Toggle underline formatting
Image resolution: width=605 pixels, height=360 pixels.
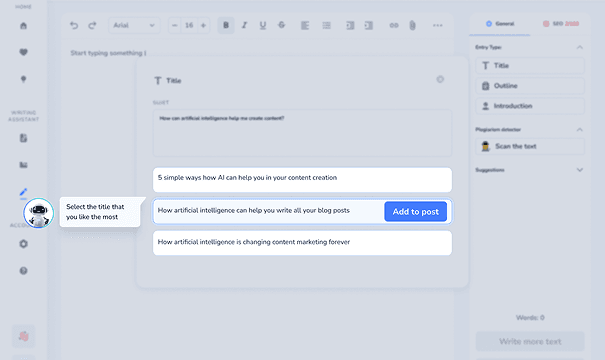tap(263, 25)
